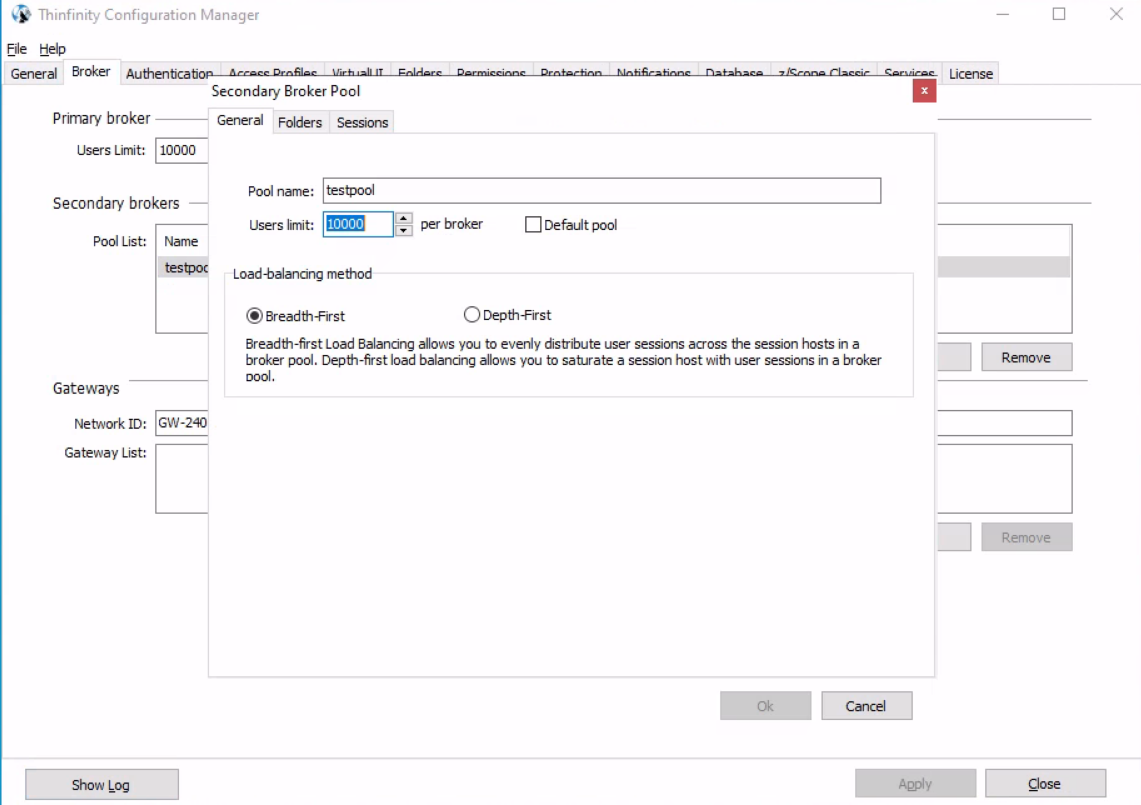Screen dimensions: 1141x805
Task: Maximize the Configuration Manager window
Action: 1059,15
